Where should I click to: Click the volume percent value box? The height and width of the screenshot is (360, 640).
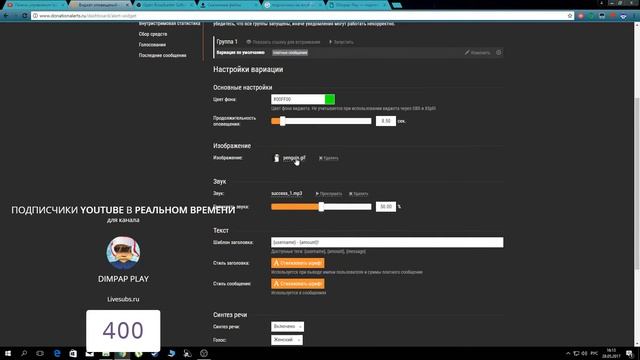pos(386,207)
